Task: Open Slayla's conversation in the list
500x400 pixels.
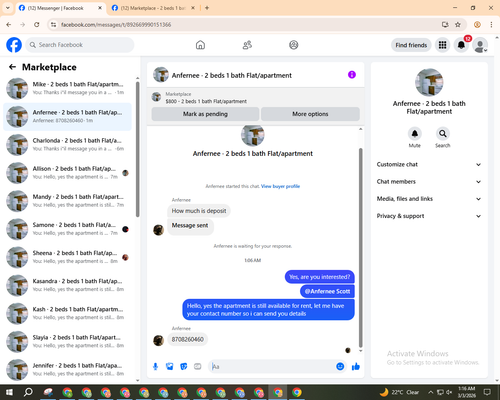Action: pyautogui.click(x=67, y=342)
